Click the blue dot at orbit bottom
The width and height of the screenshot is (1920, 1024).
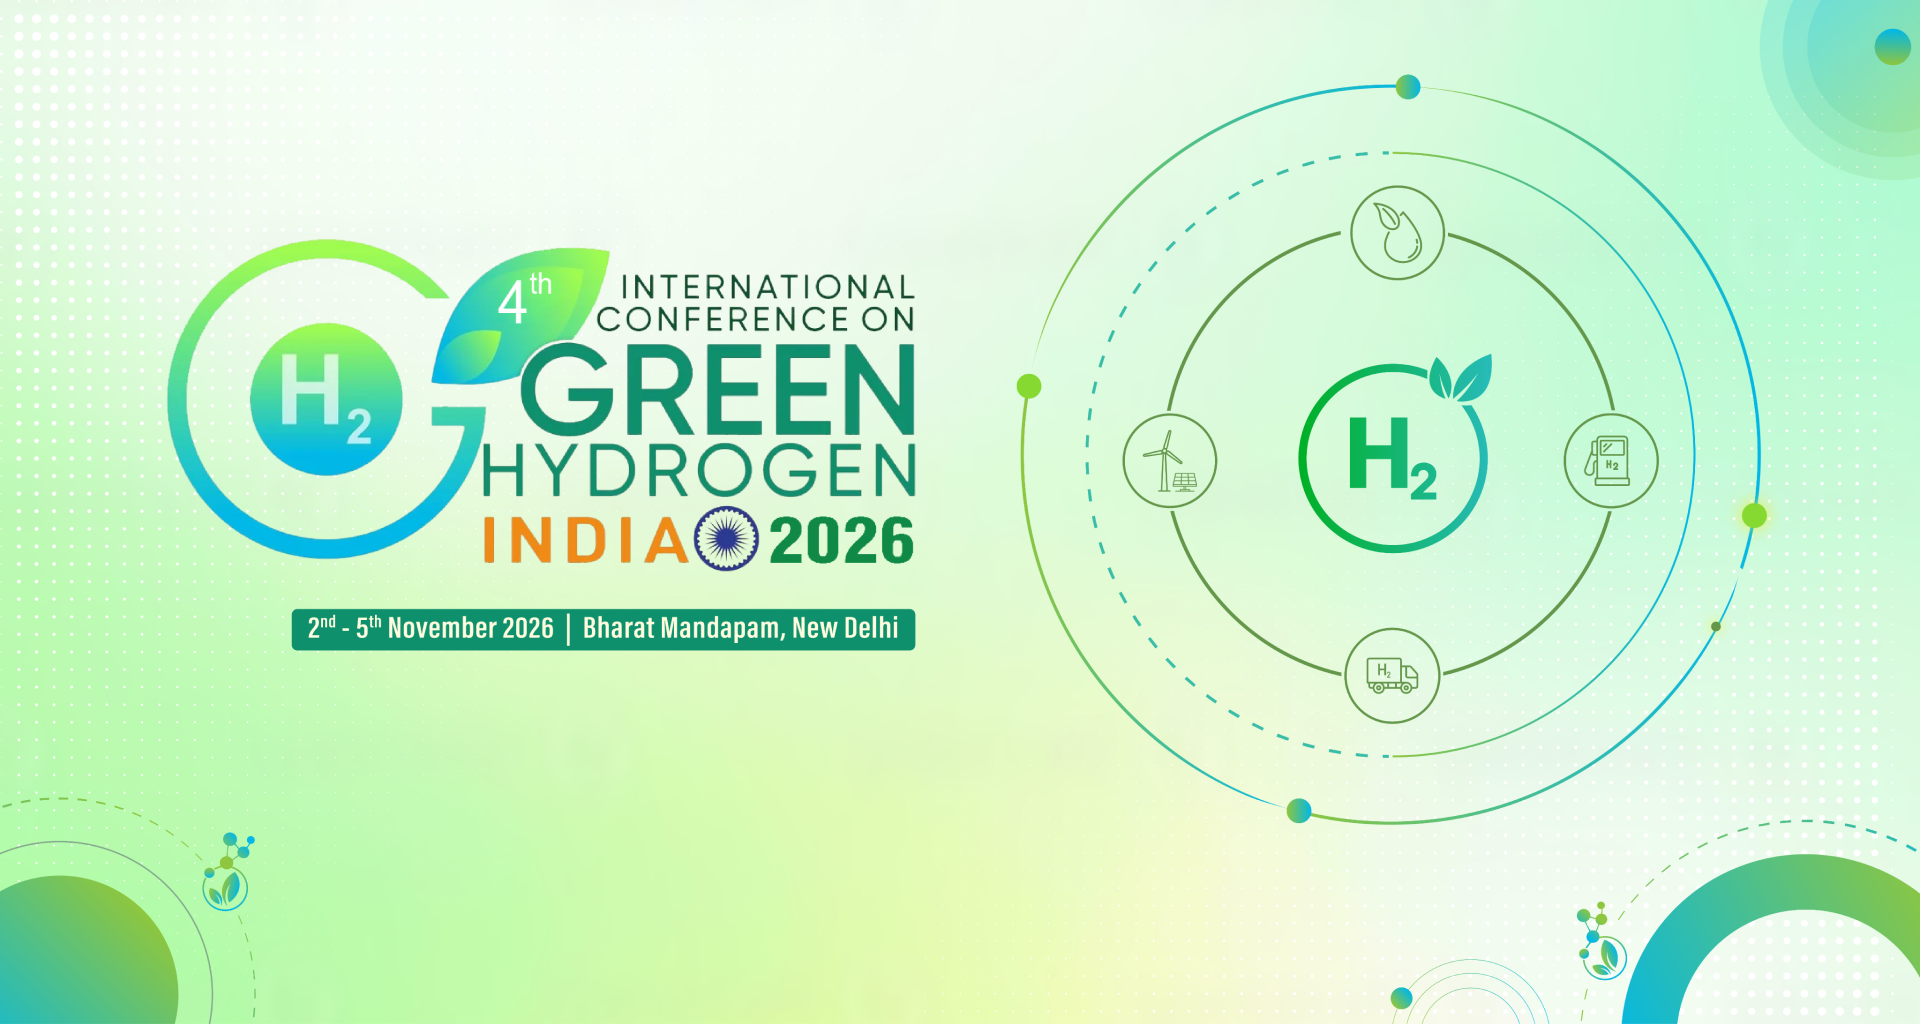pyautogui.click(x=1299, y=810)
